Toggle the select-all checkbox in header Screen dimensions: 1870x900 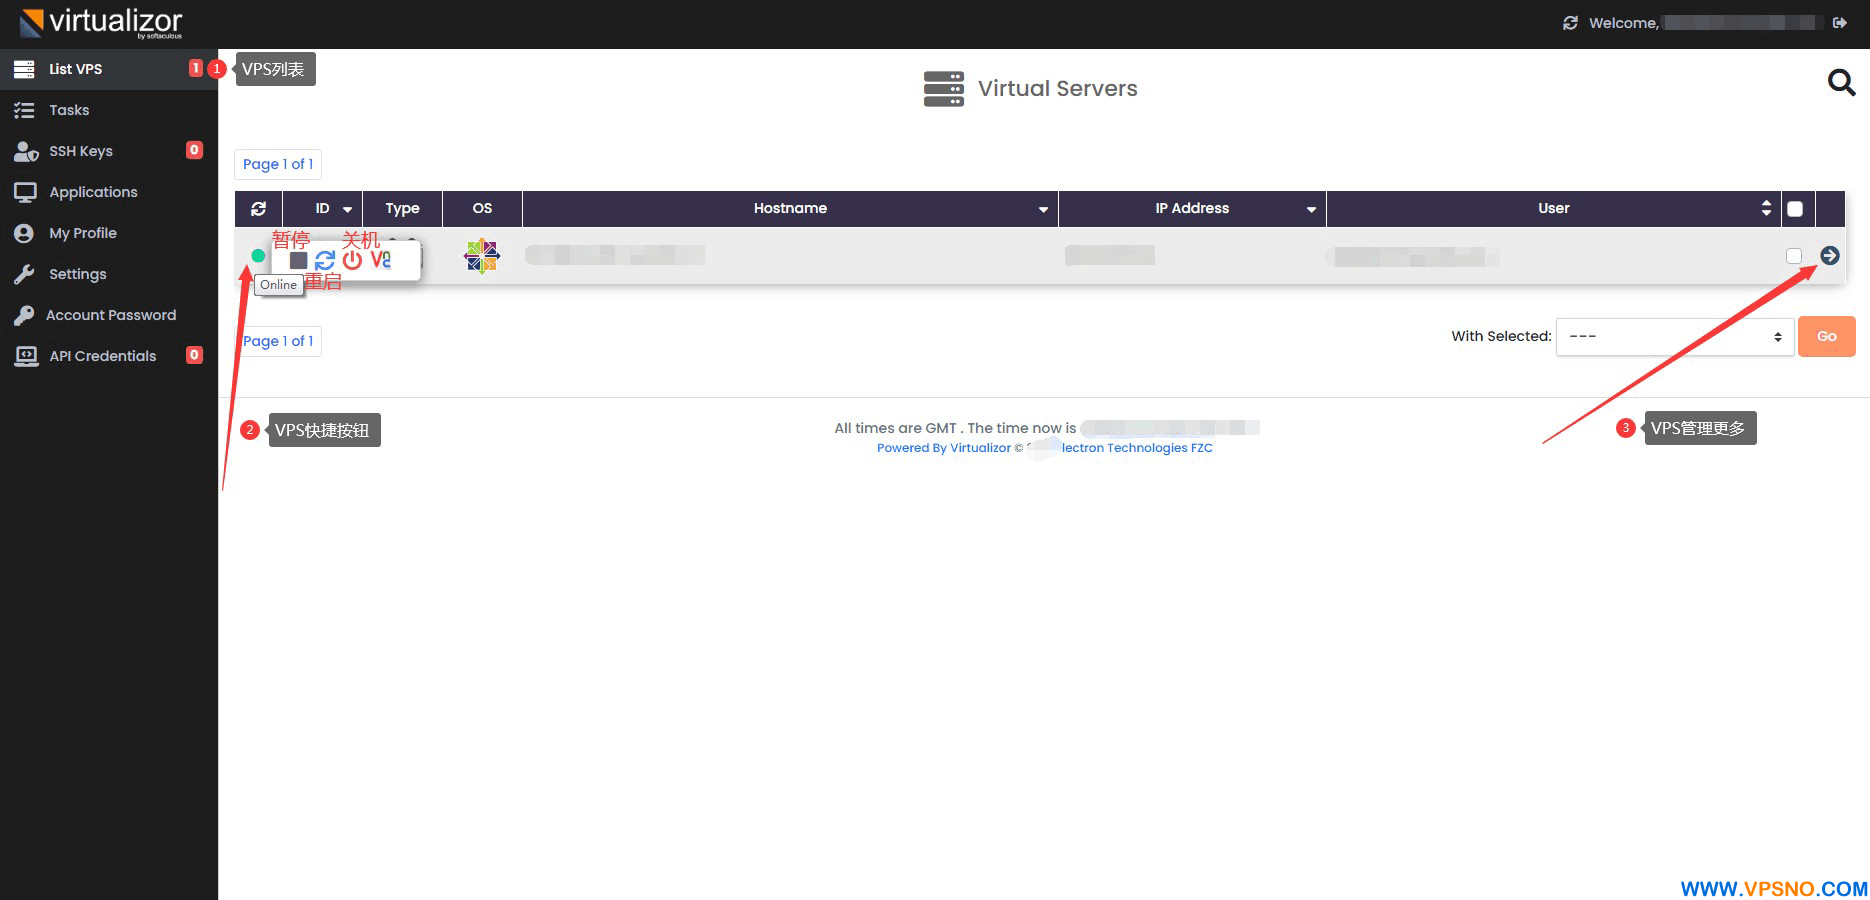point(1795,209)
